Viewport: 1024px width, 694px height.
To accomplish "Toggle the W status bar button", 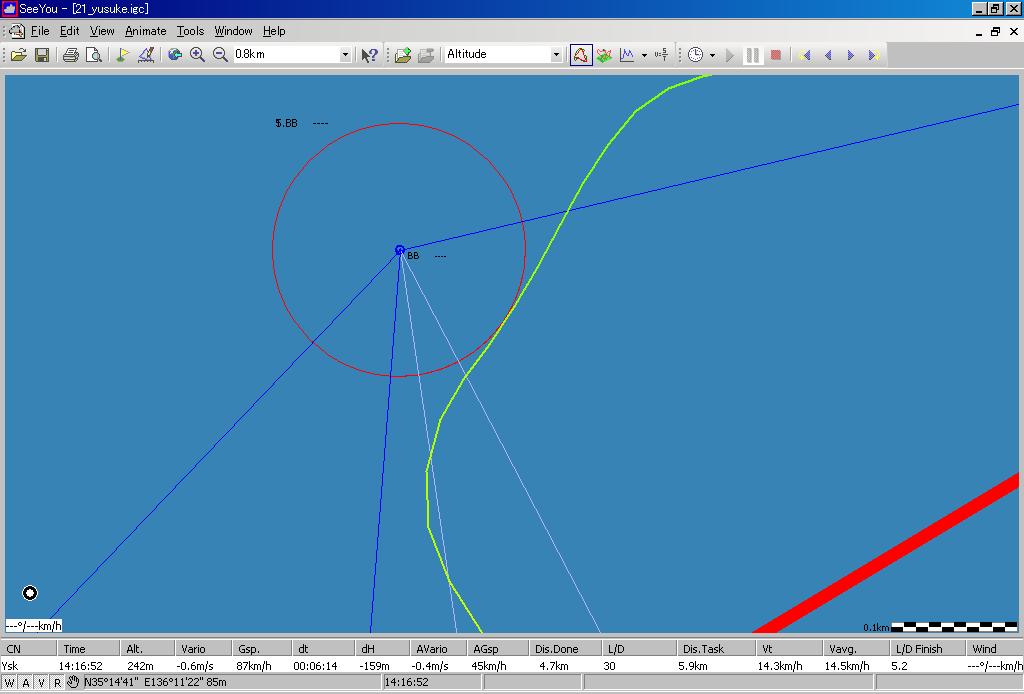I will 9,683.
